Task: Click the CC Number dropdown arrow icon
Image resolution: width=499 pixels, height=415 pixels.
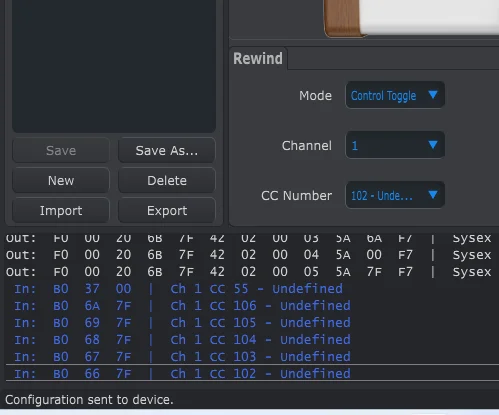Action: point(433,194)
